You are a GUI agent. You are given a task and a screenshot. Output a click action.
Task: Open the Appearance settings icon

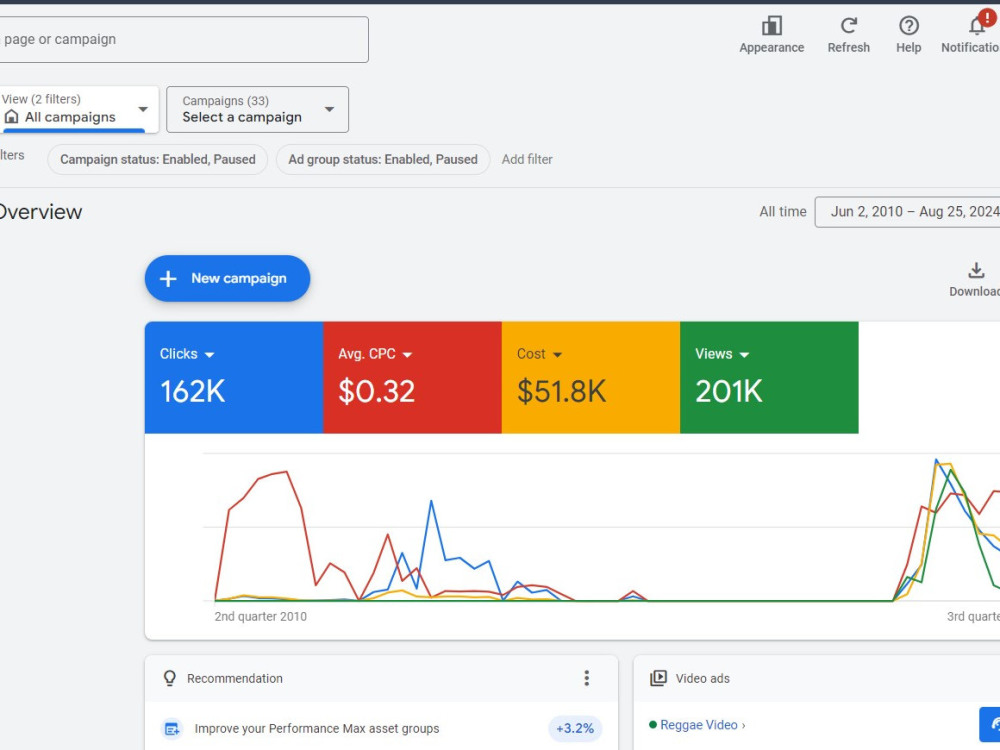[x=772, y=26]
